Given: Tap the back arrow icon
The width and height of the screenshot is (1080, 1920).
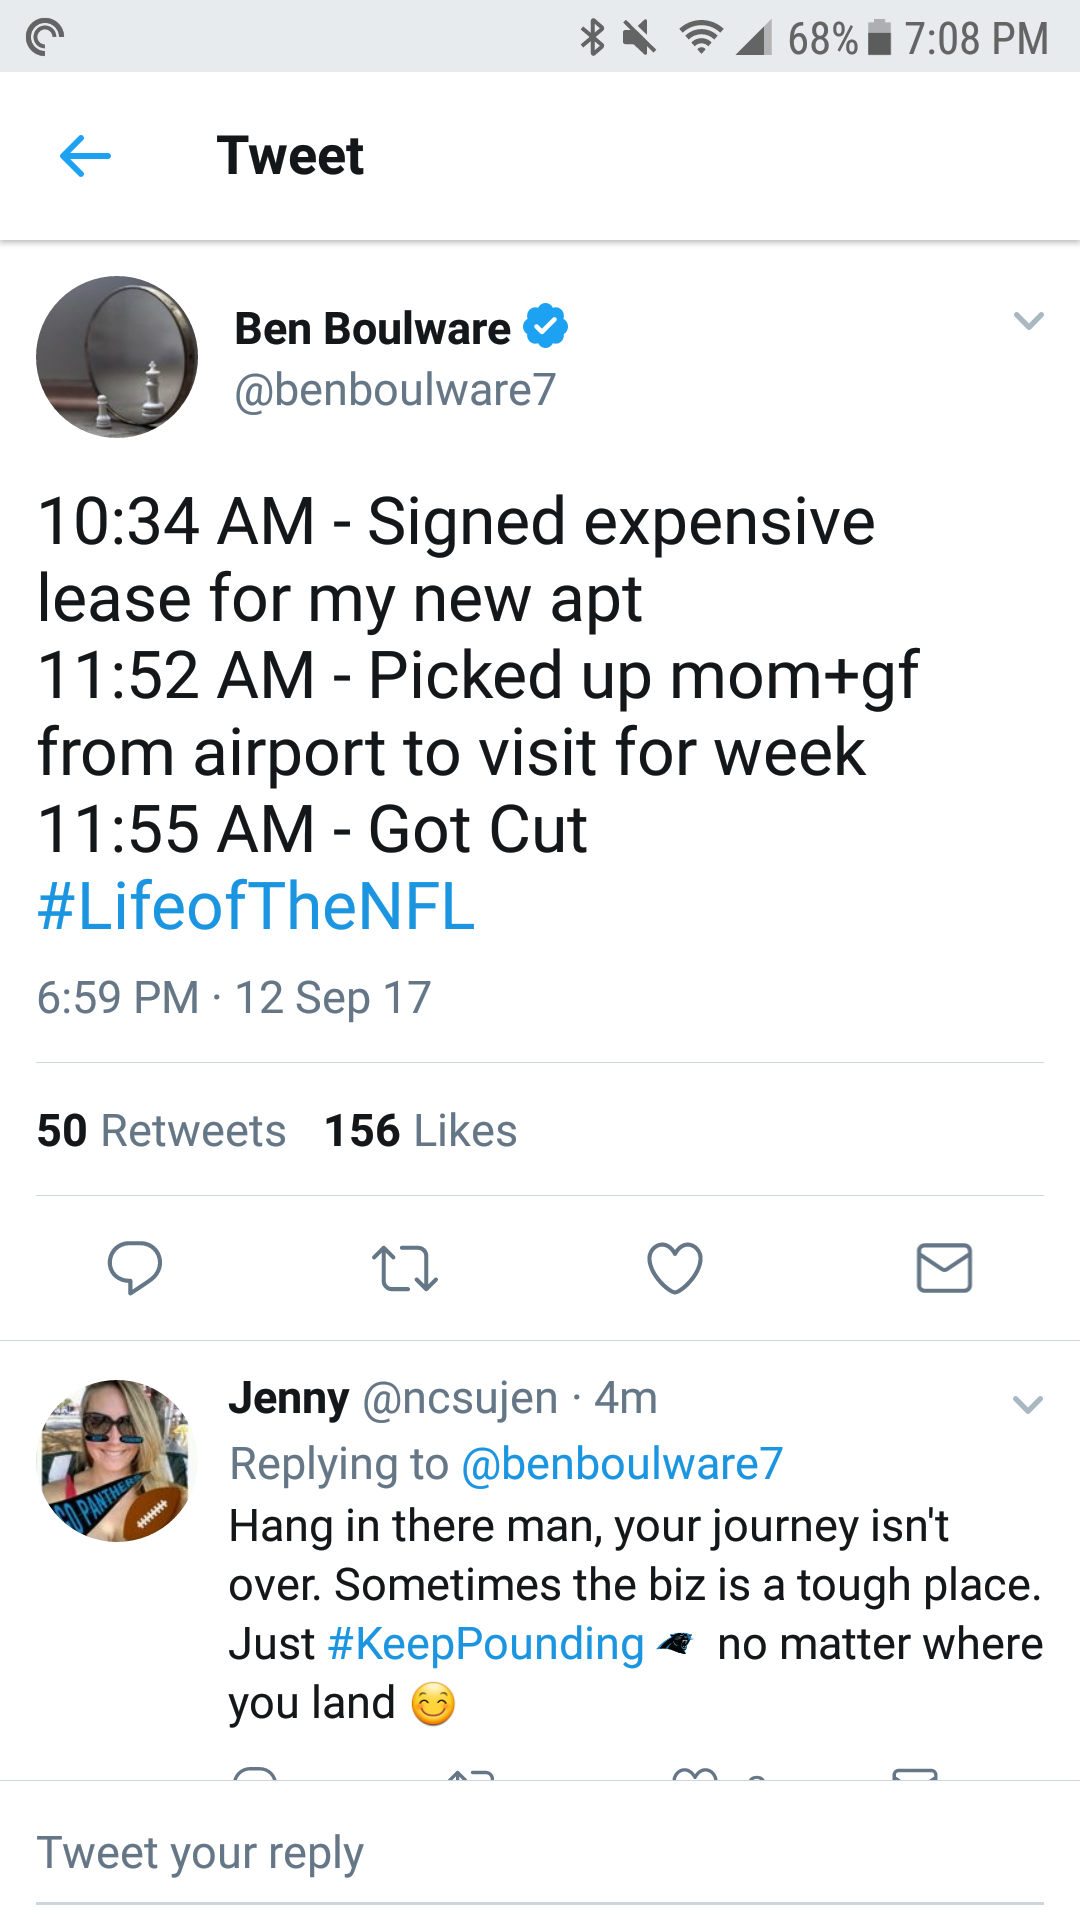Looking at the screenshot, I should click(x=85, y=156).
